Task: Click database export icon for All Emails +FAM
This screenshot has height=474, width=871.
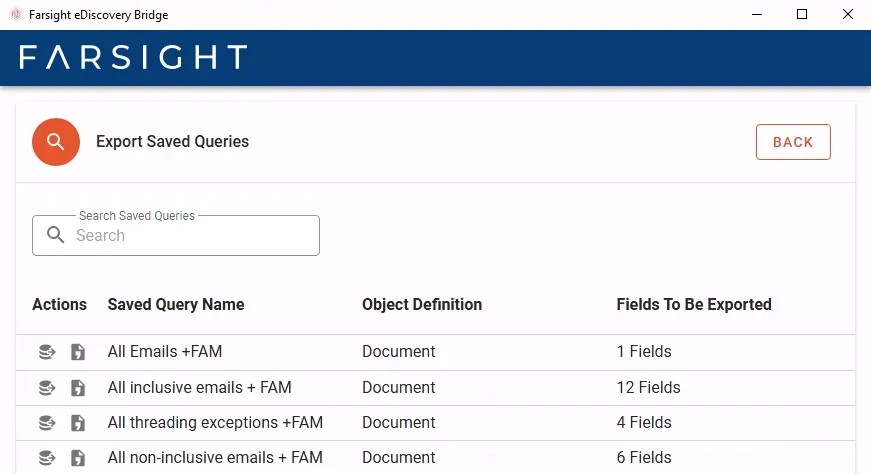Action: click(46, 352)
